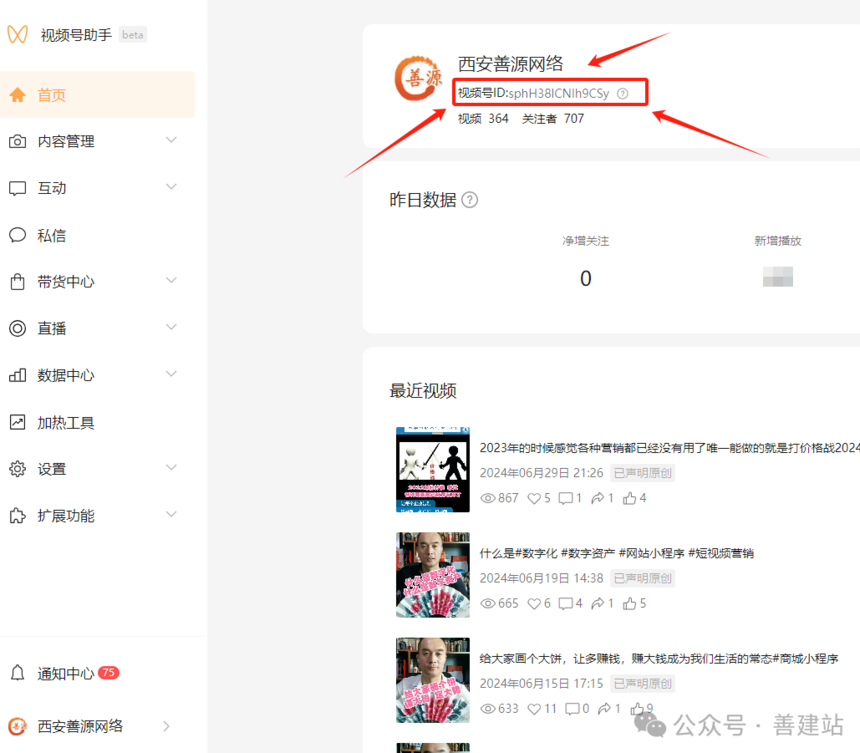
Task: Click the 西安善源网络 profile name heading
Action: pyautogui.click(x=511, y=64)
